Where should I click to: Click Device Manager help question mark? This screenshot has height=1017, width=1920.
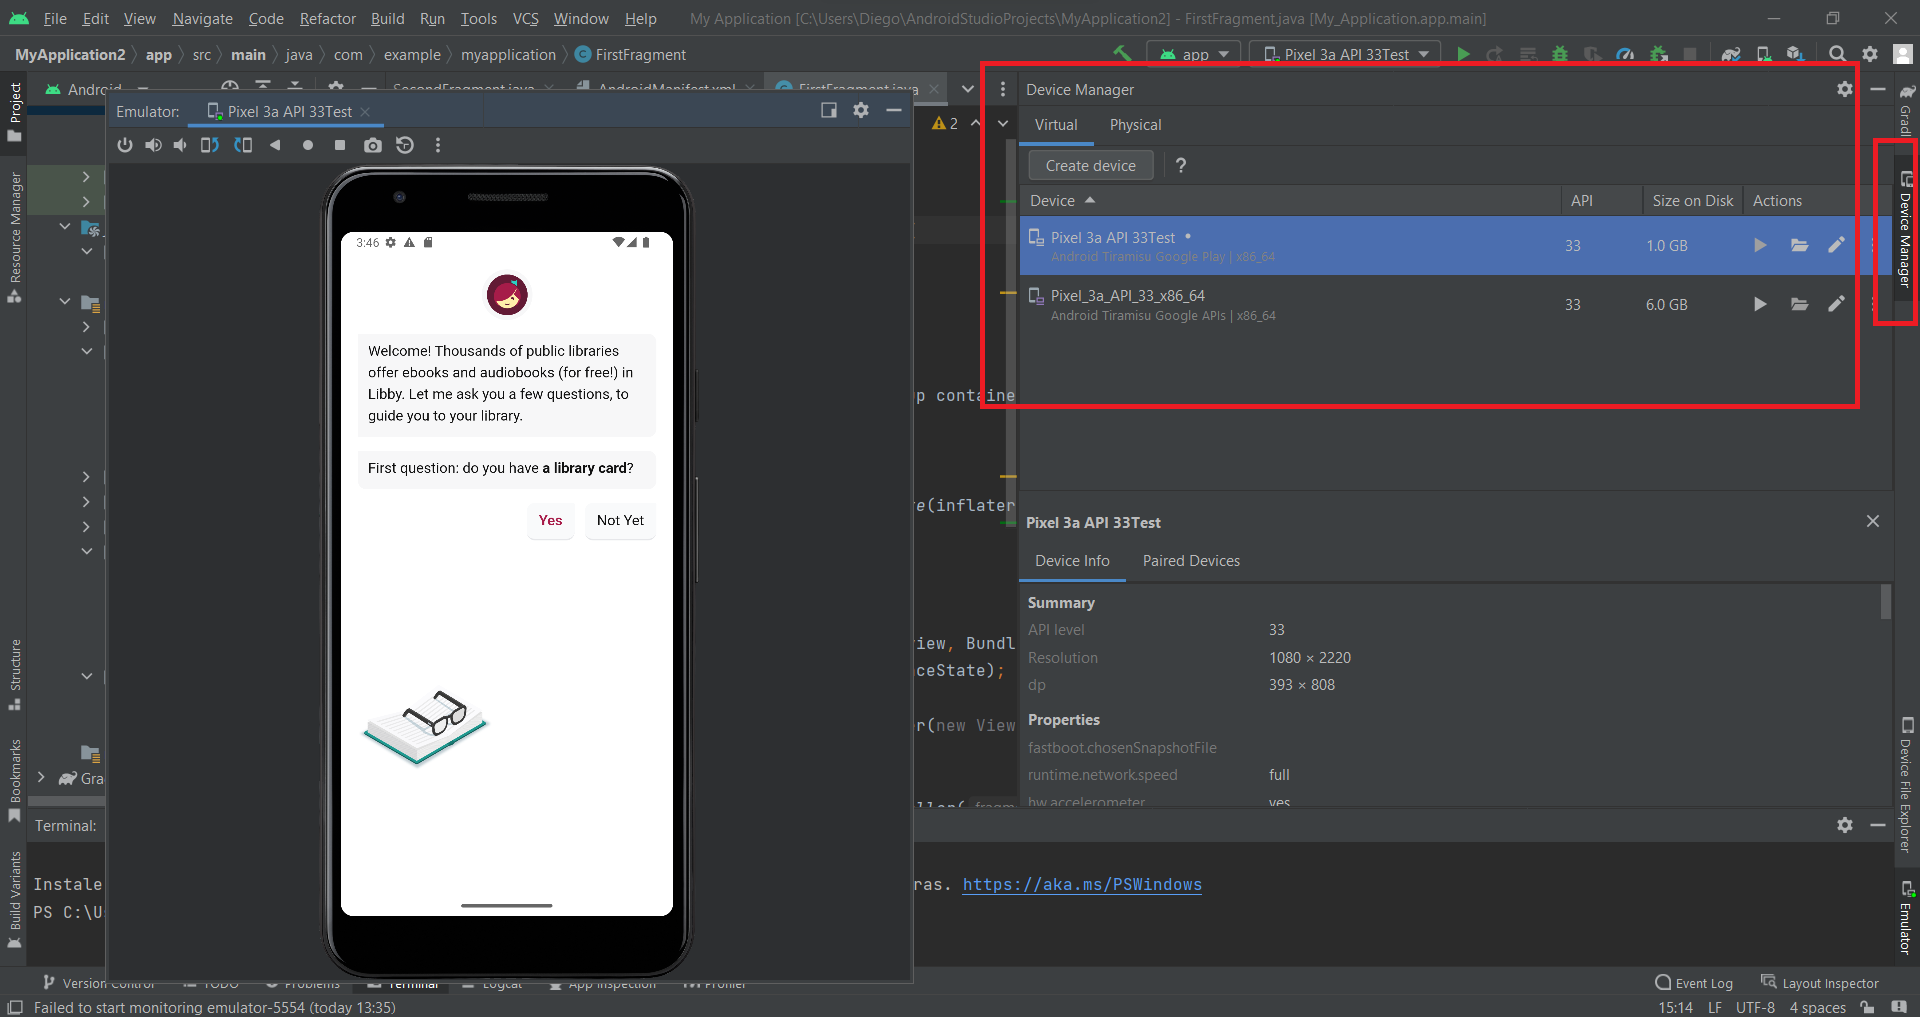click(1181, 165)
